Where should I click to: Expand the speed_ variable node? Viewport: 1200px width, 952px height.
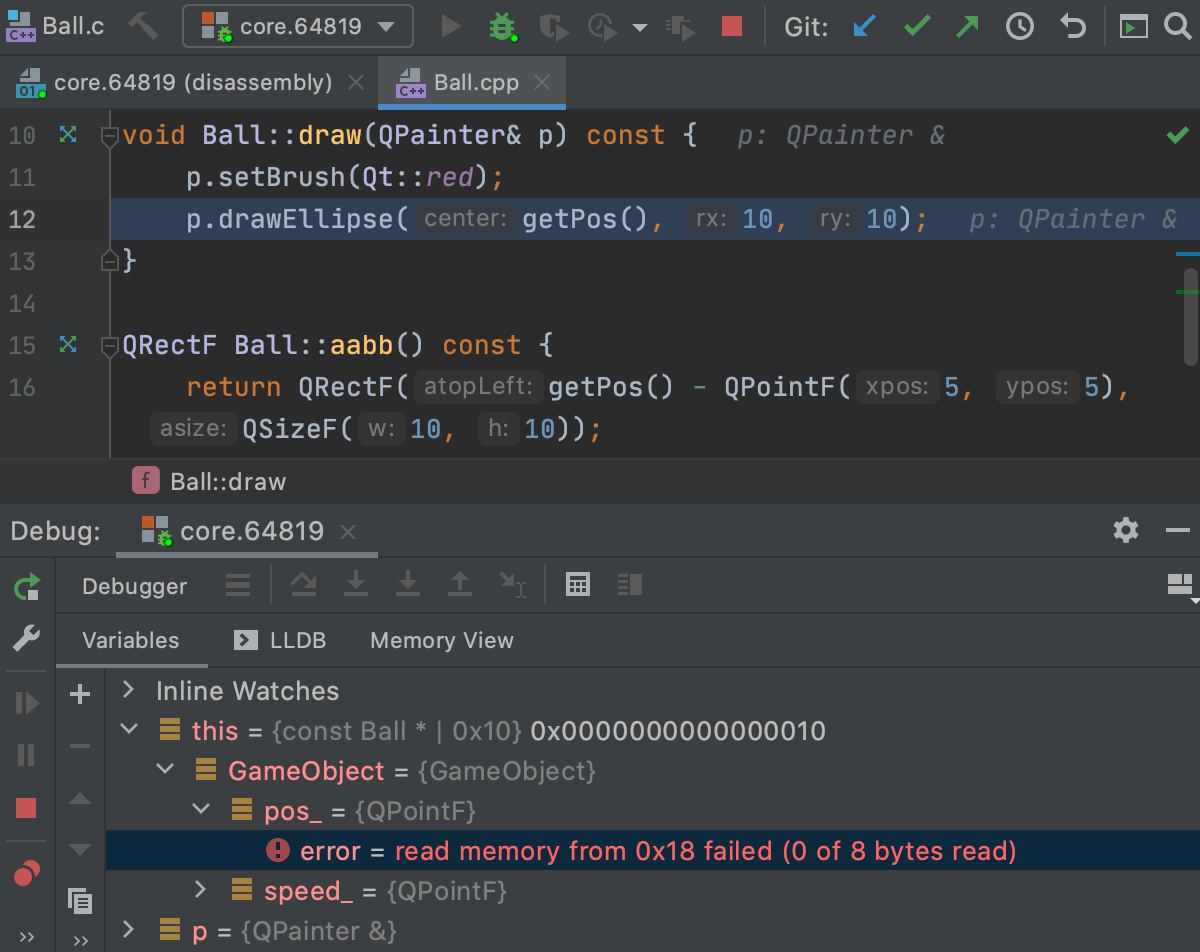(199, 890)
